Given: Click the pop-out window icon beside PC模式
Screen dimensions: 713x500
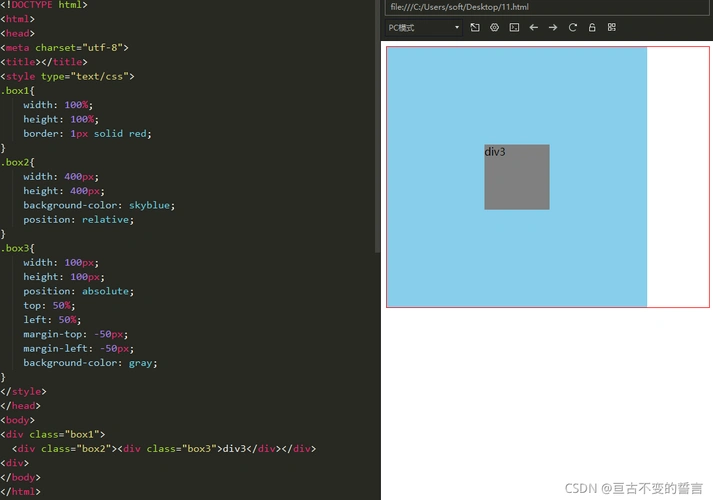Looking at the screenshot, I should 475,28.
